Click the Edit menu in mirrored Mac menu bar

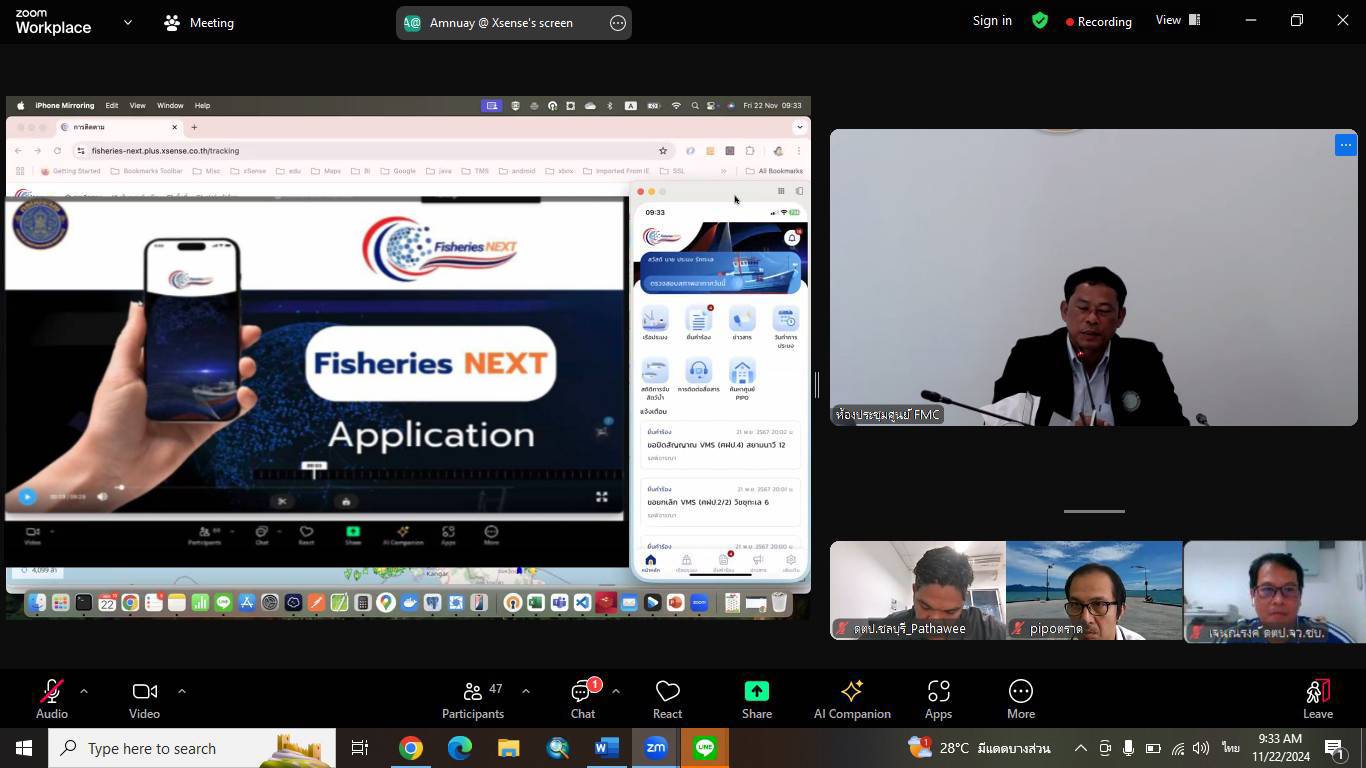tap(112, 105)
